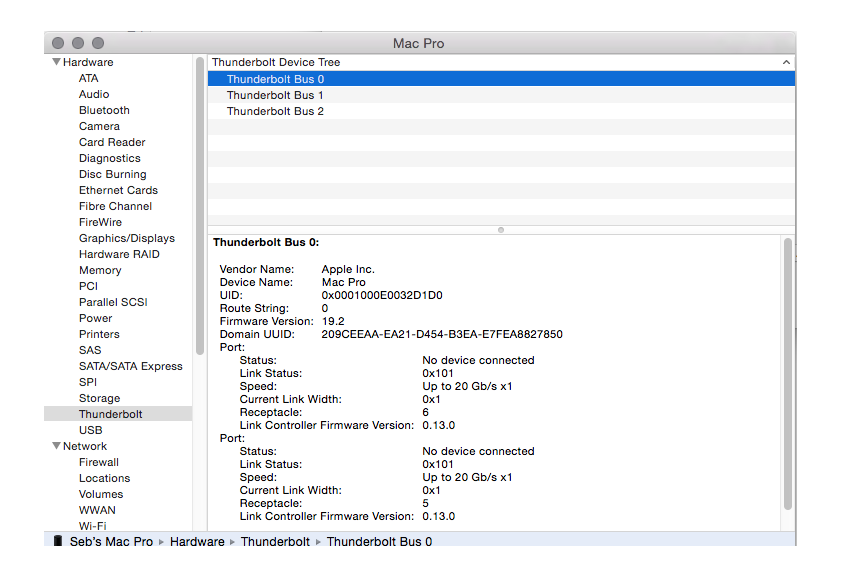Click the Mac icon in path bar
This screenshot has width=845, height=567.
pos(58,541)
